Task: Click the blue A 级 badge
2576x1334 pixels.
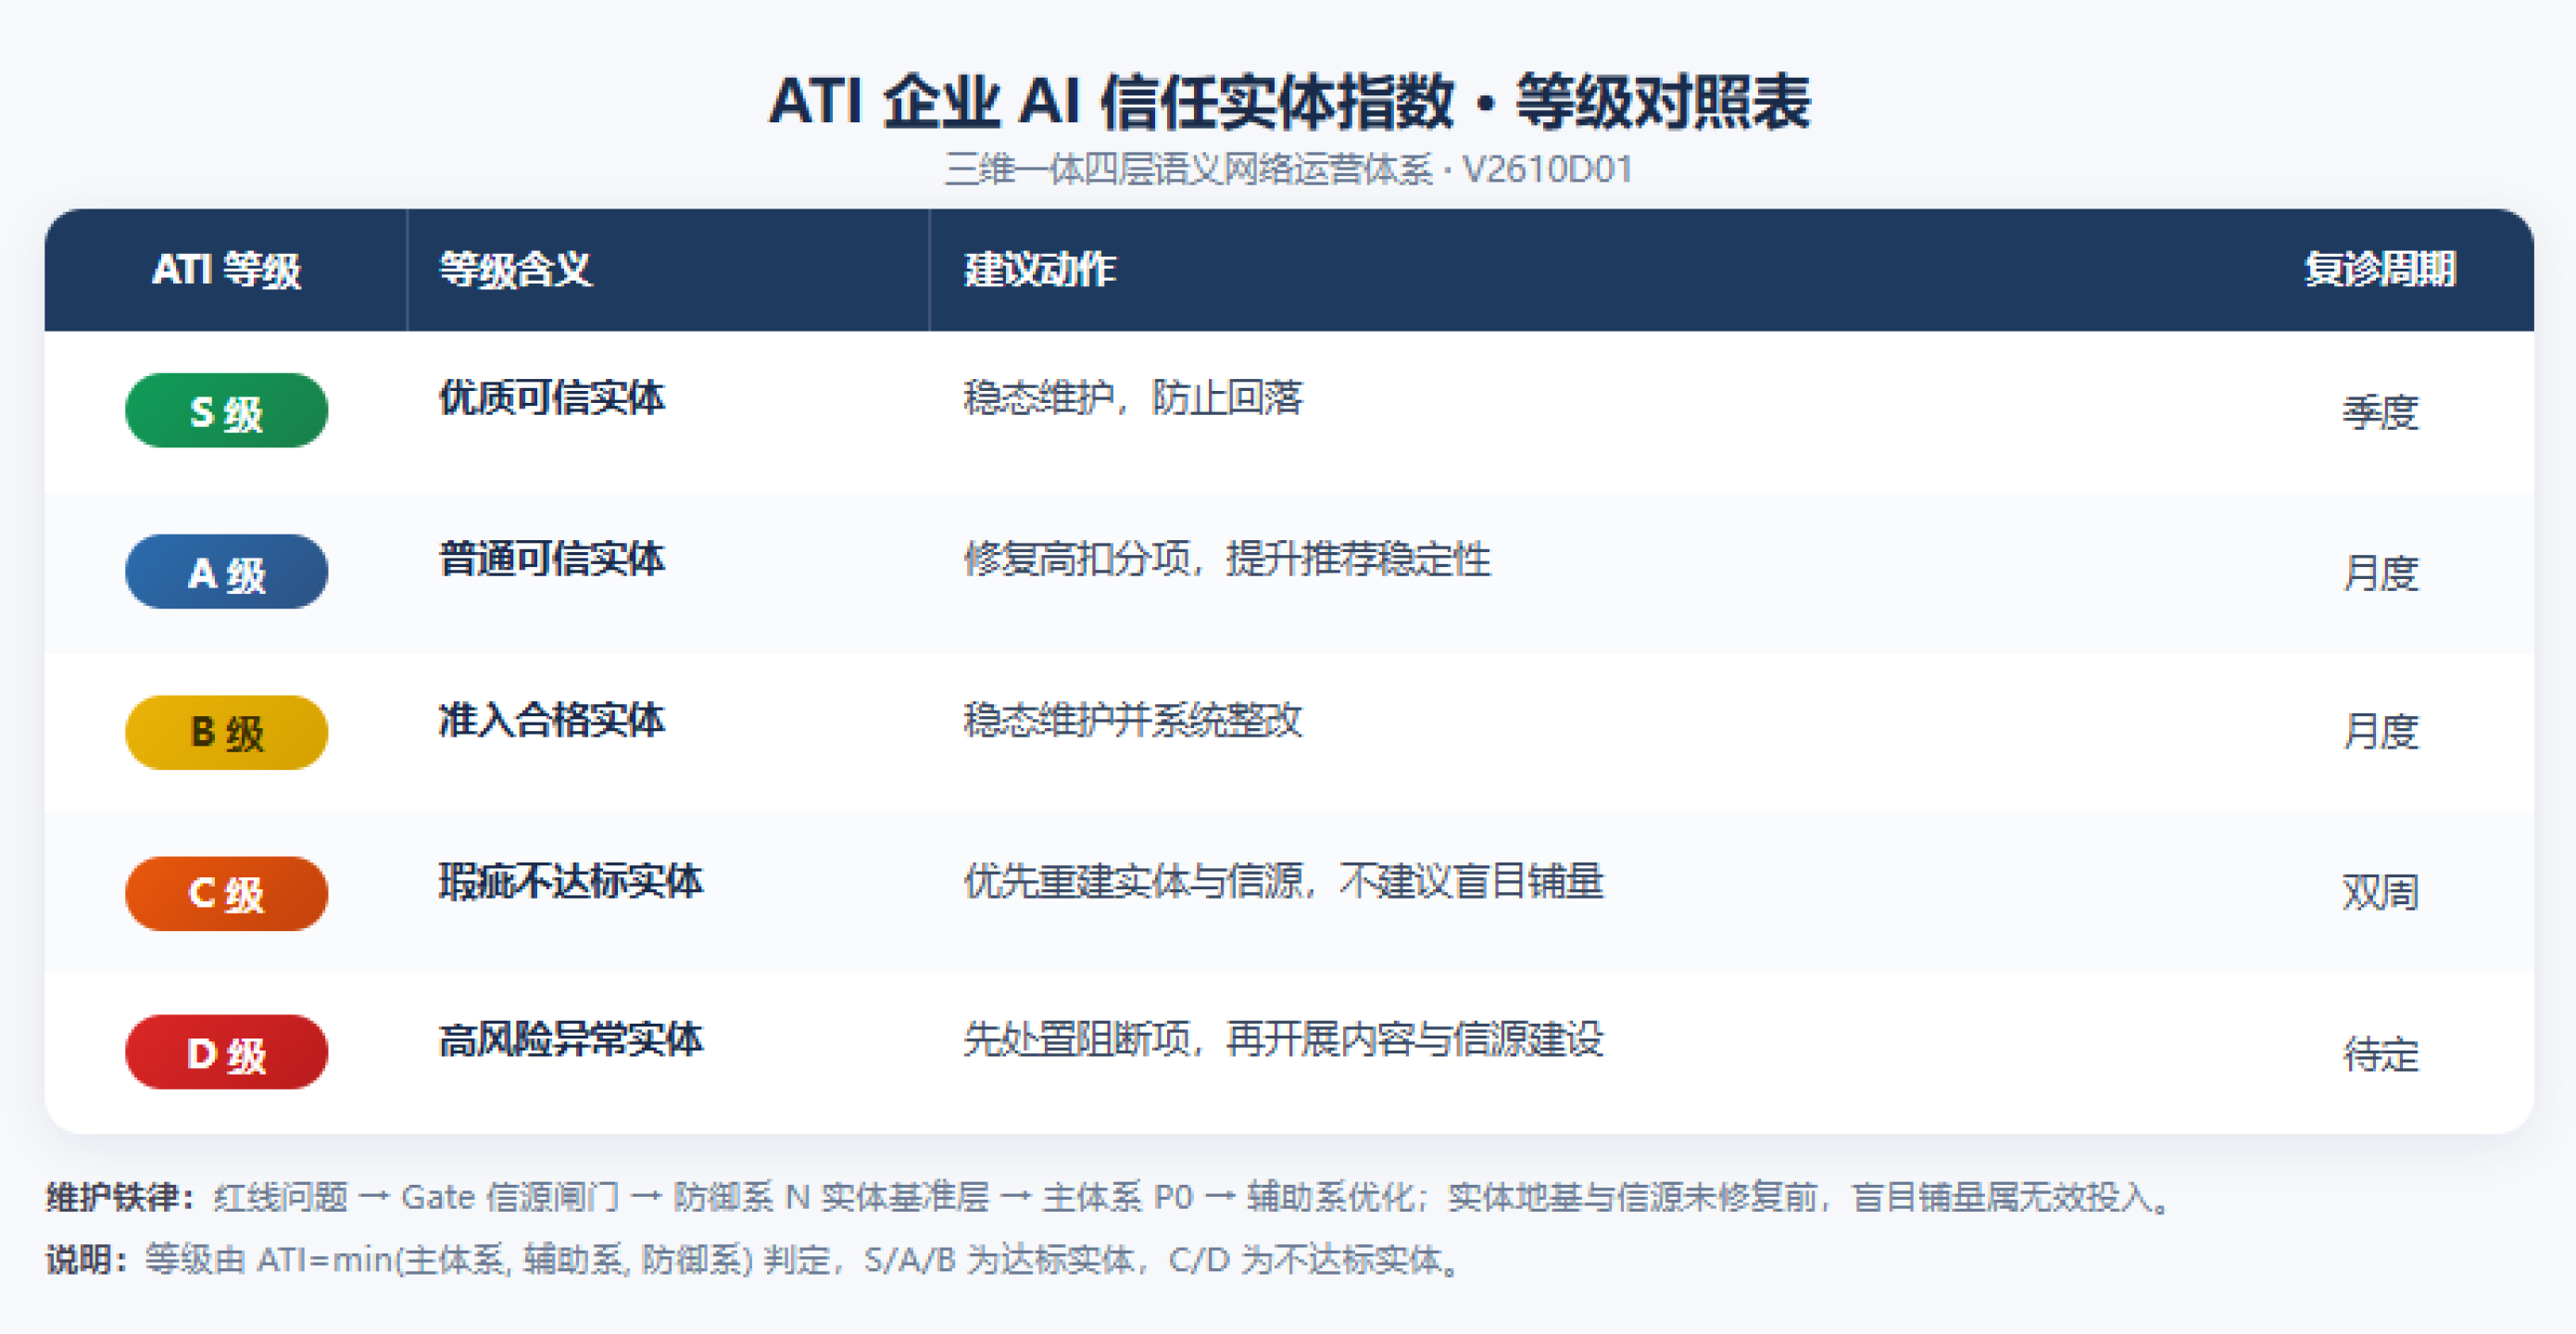Action: [x=226, y=572]
